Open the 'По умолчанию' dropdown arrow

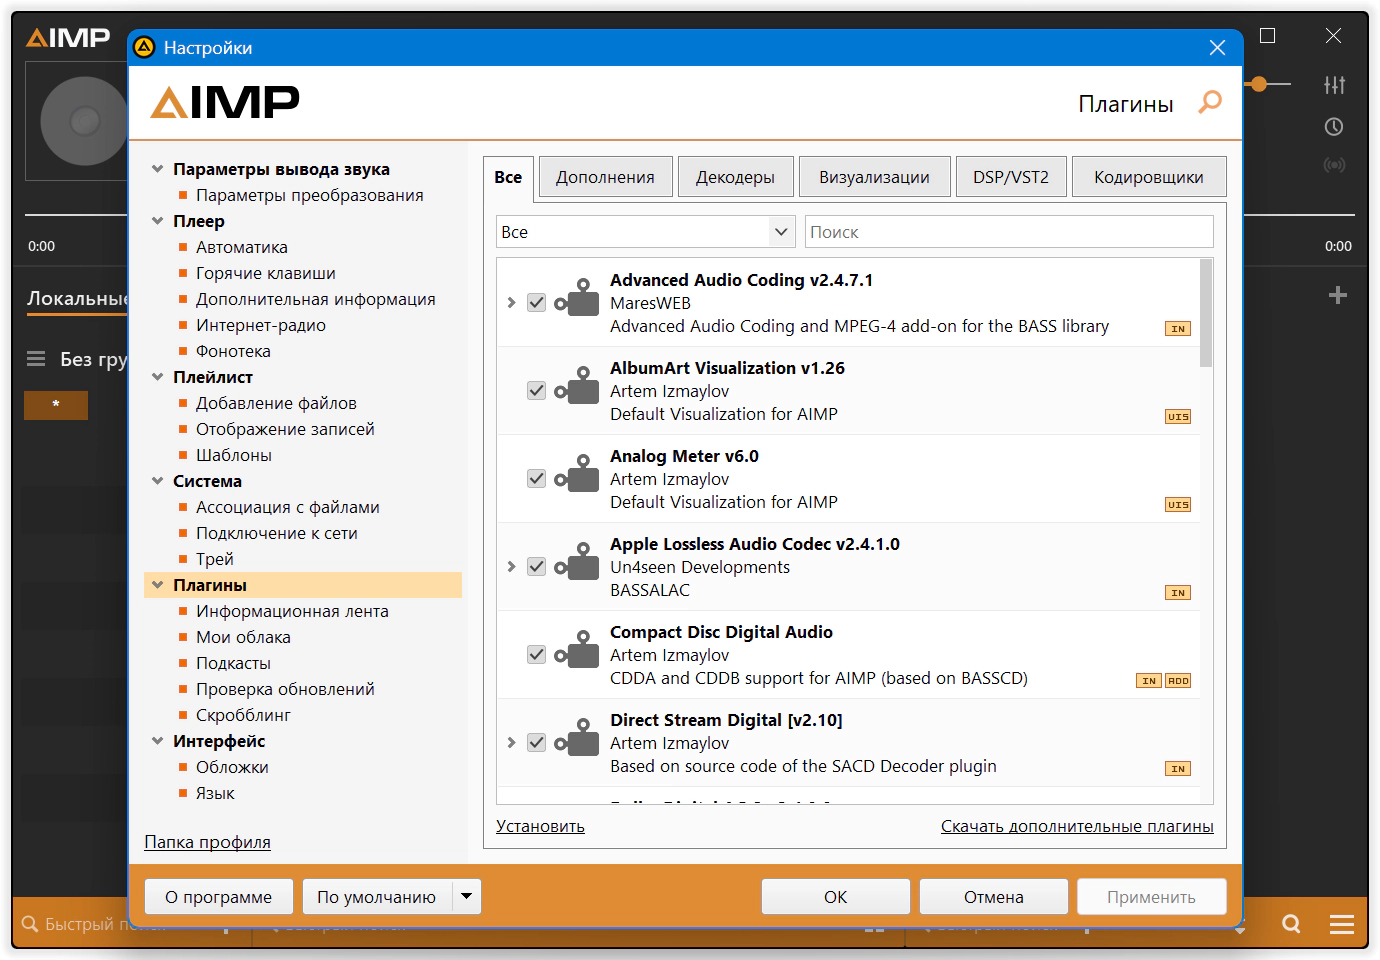pos(466,896)
